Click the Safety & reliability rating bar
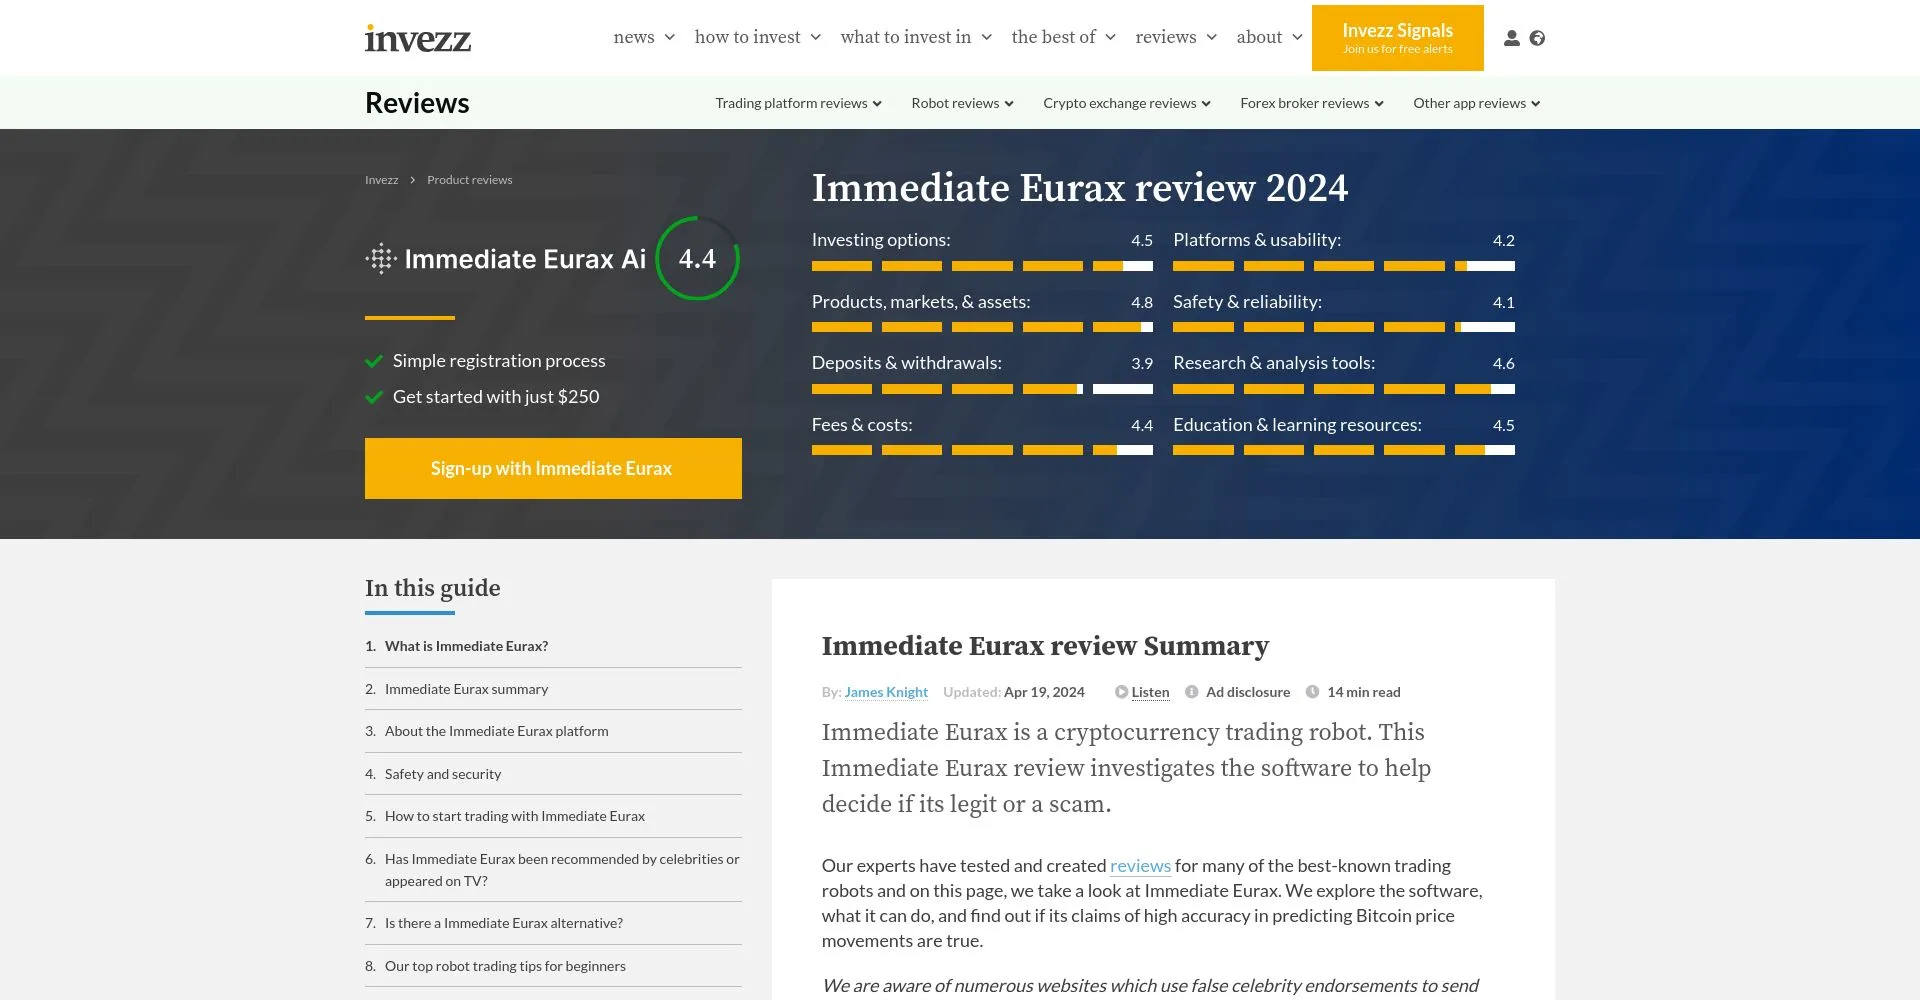 pyautogui.click(x=1344, y=327)
